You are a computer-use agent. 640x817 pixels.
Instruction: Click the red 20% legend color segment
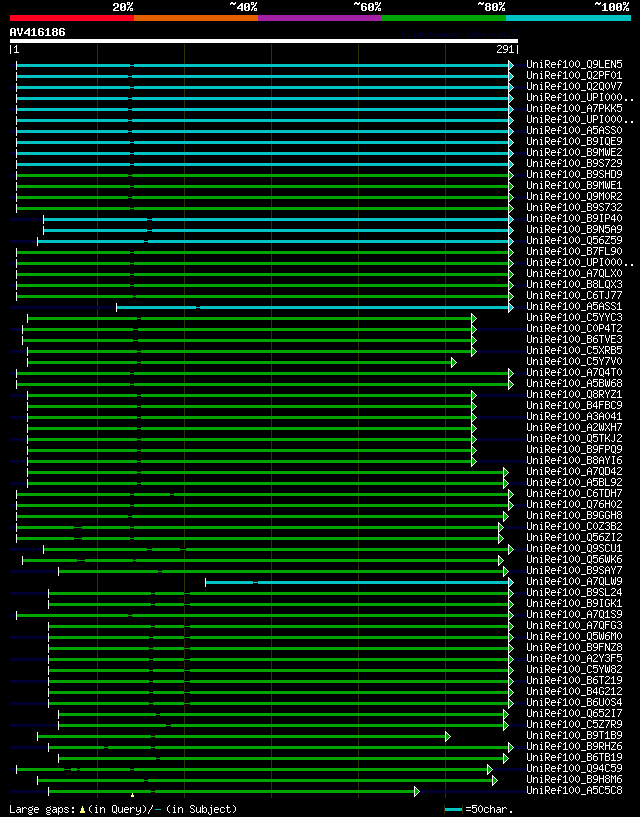coord(72,18)
